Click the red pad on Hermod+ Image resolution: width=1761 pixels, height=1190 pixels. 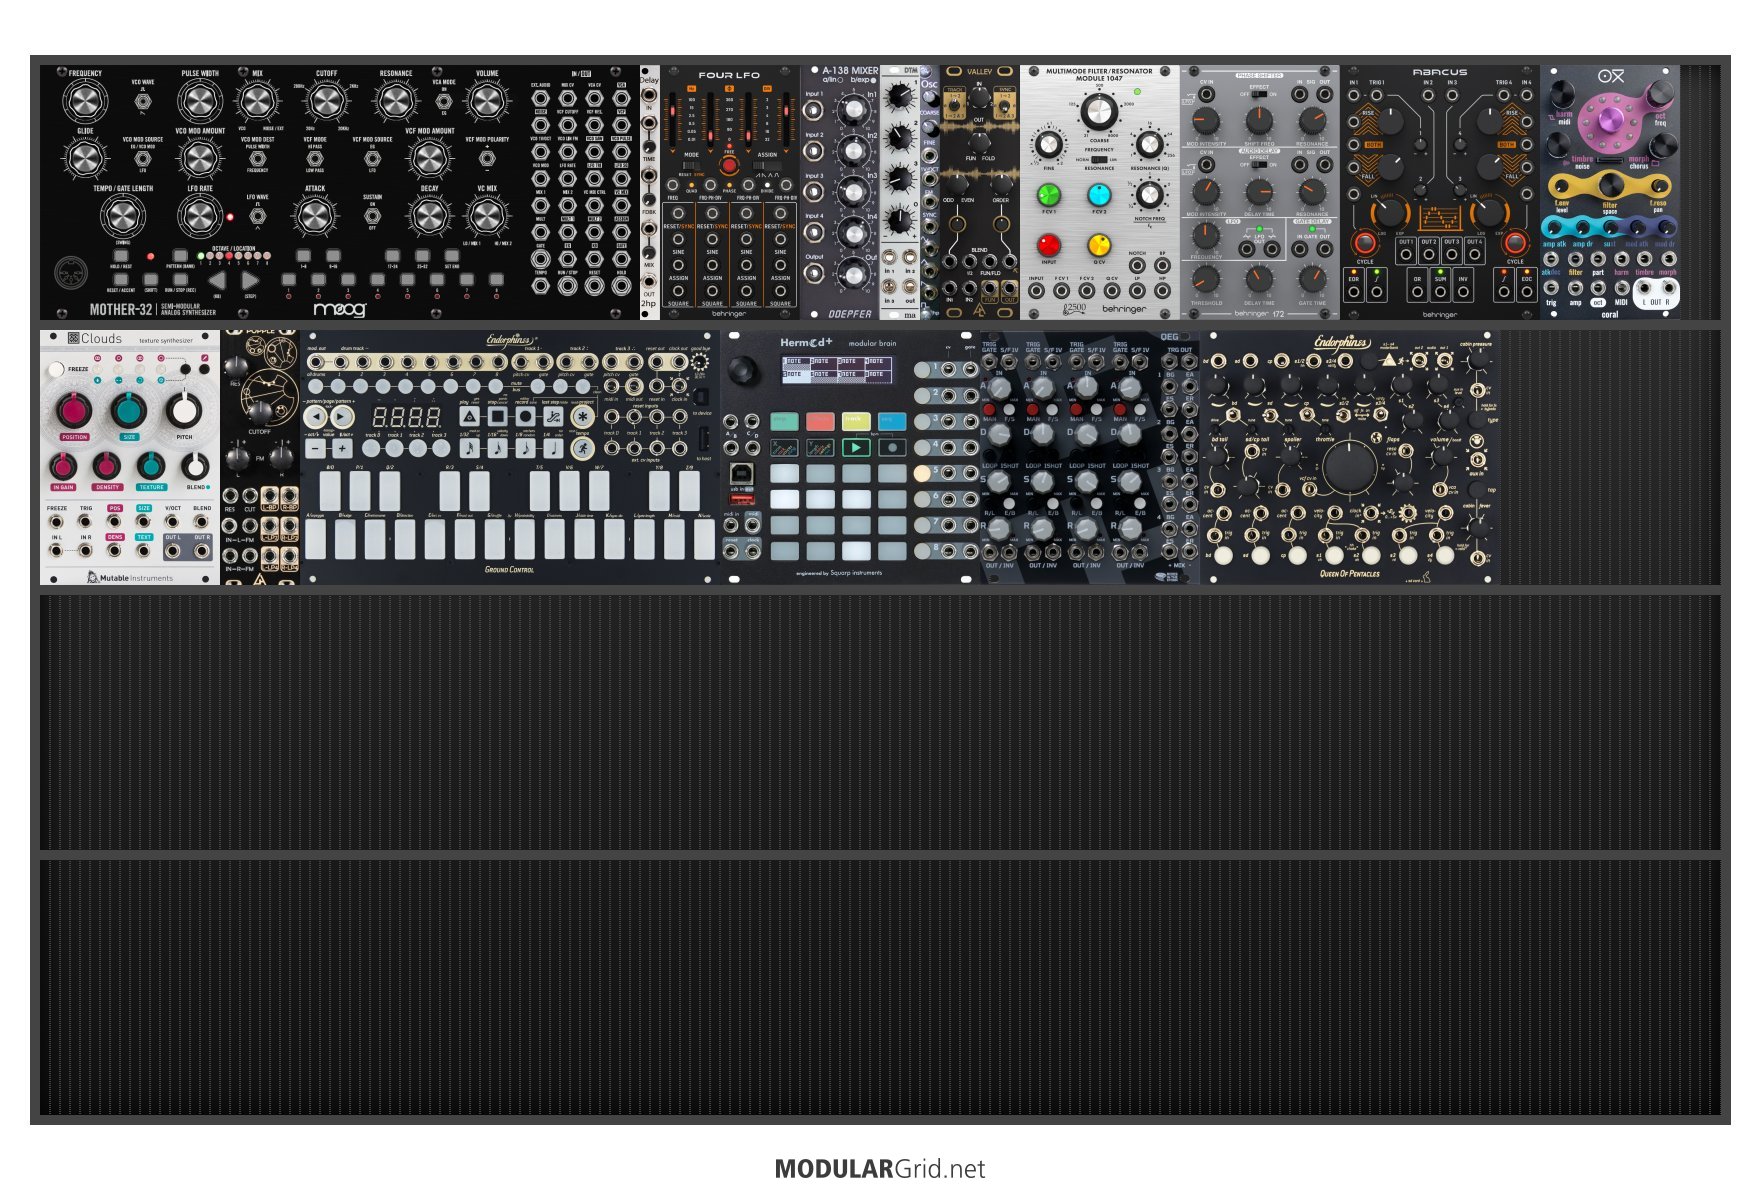pos(820,421)
